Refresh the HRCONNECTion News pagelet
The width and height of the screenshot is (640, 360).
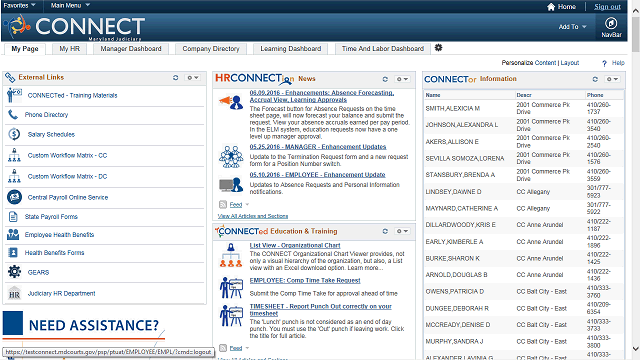point(385,79)
